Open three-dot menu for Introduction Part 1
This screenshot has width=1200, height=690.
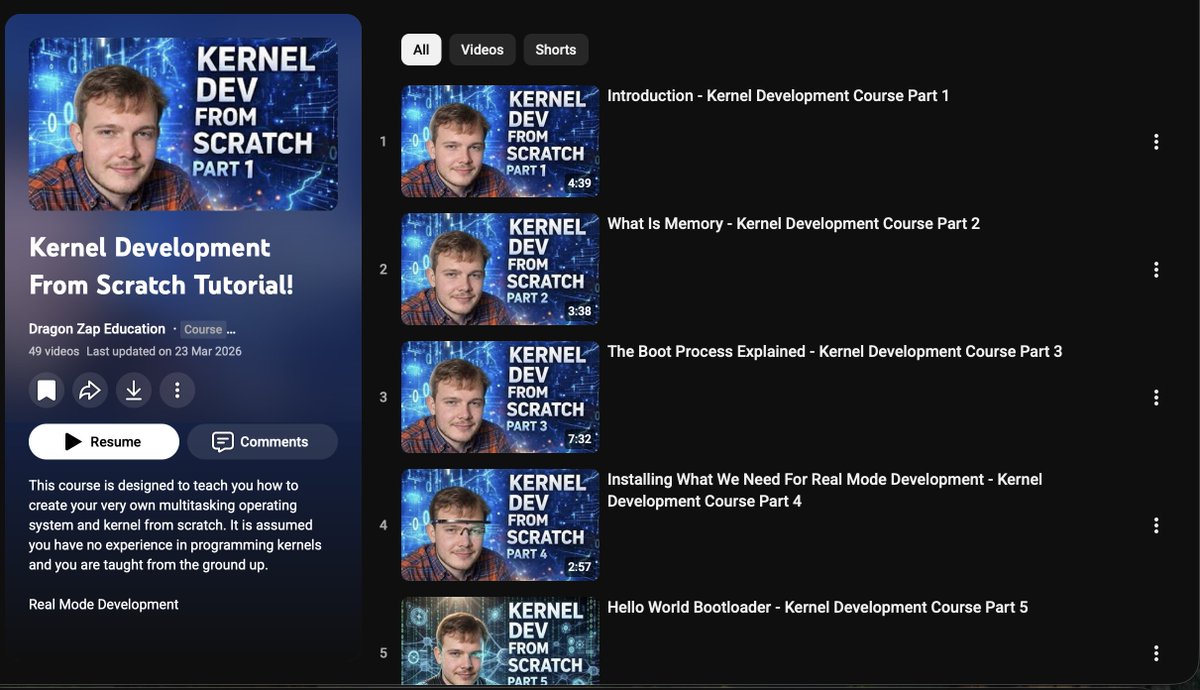coord(1156,142)
